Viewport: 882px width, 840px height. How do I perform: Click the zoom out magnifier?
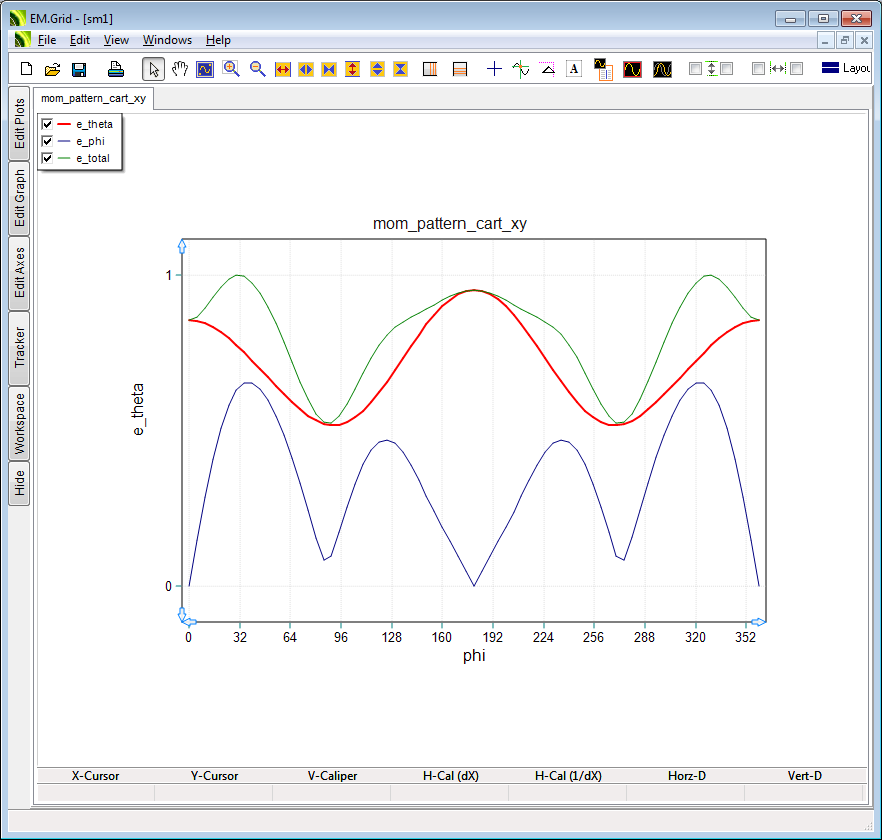pos(257,69)
